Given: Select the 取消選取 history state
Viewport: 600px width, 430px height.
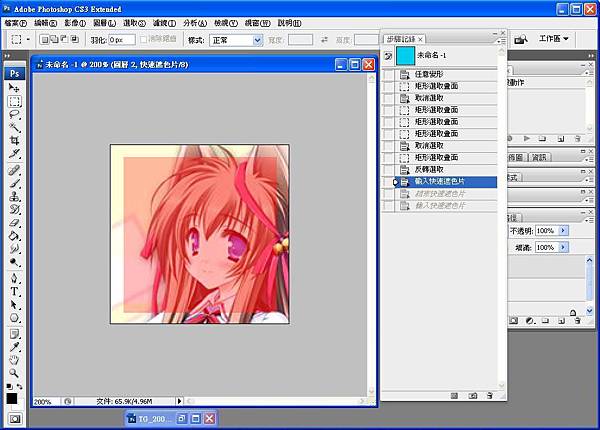Looking at the screenshot, I should (428, 99).
